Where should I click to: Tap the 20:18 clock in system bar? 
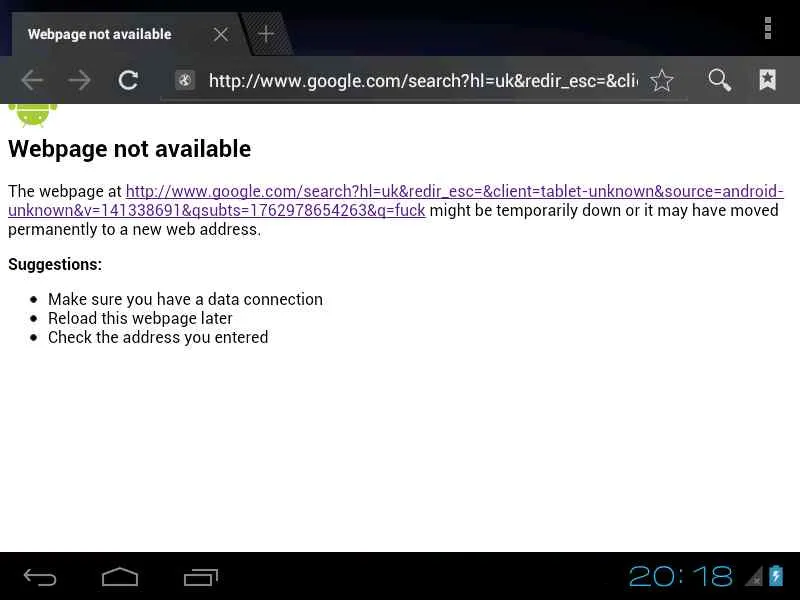point(681,577)
